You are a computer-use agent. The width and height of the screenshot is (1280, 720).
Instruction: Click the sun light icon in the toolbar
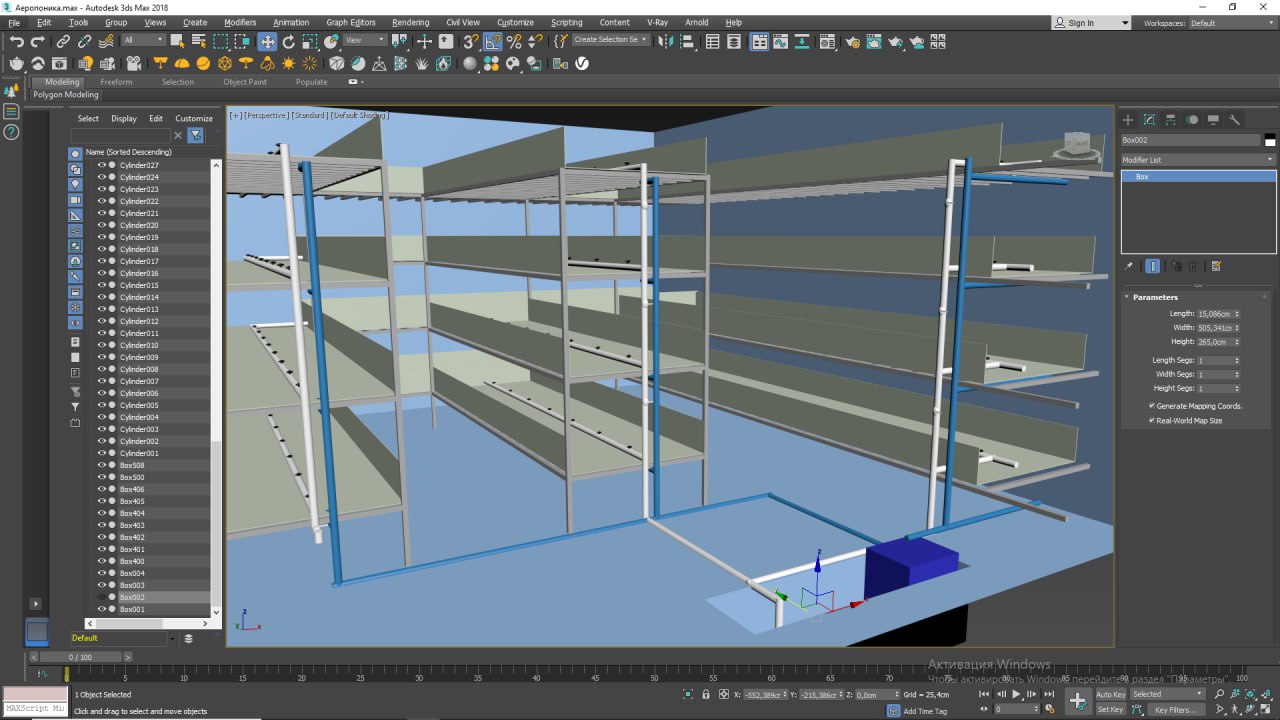pos(289,63)
